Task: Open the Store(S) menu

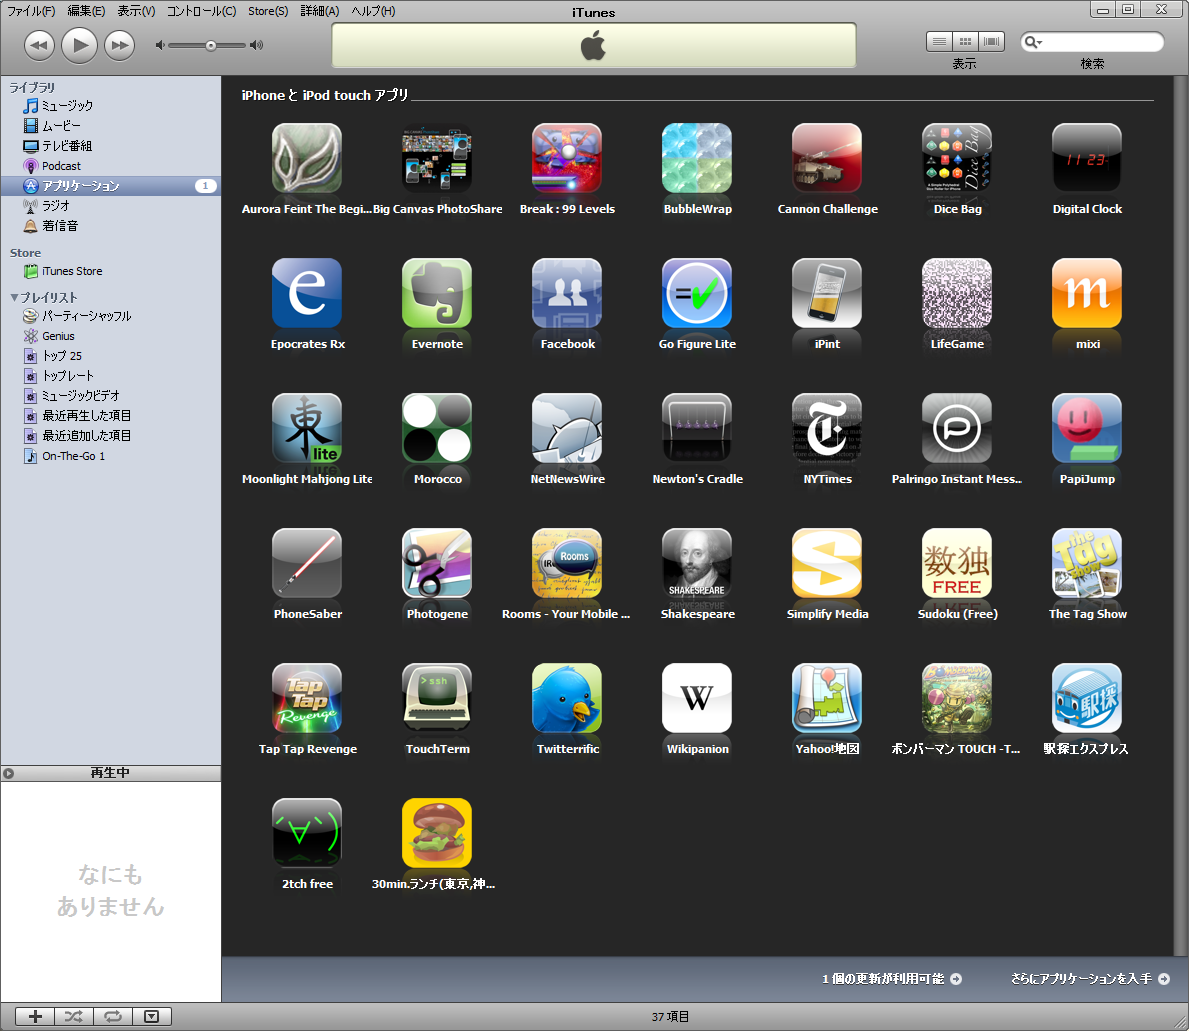Action: 268,11
